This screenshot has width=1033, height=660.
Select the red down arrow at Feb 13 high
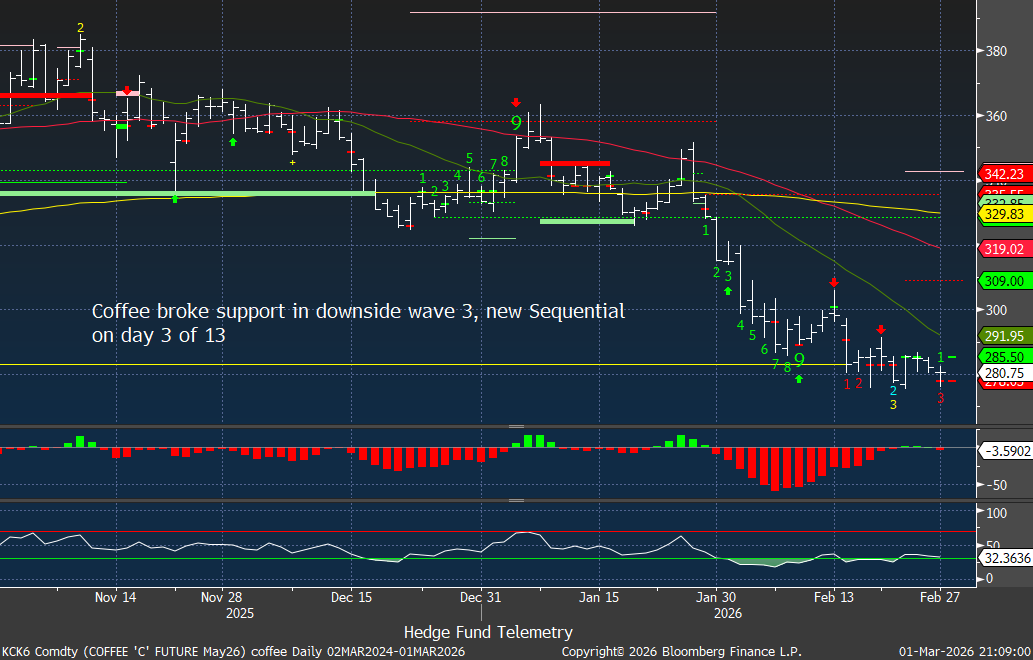834,283
